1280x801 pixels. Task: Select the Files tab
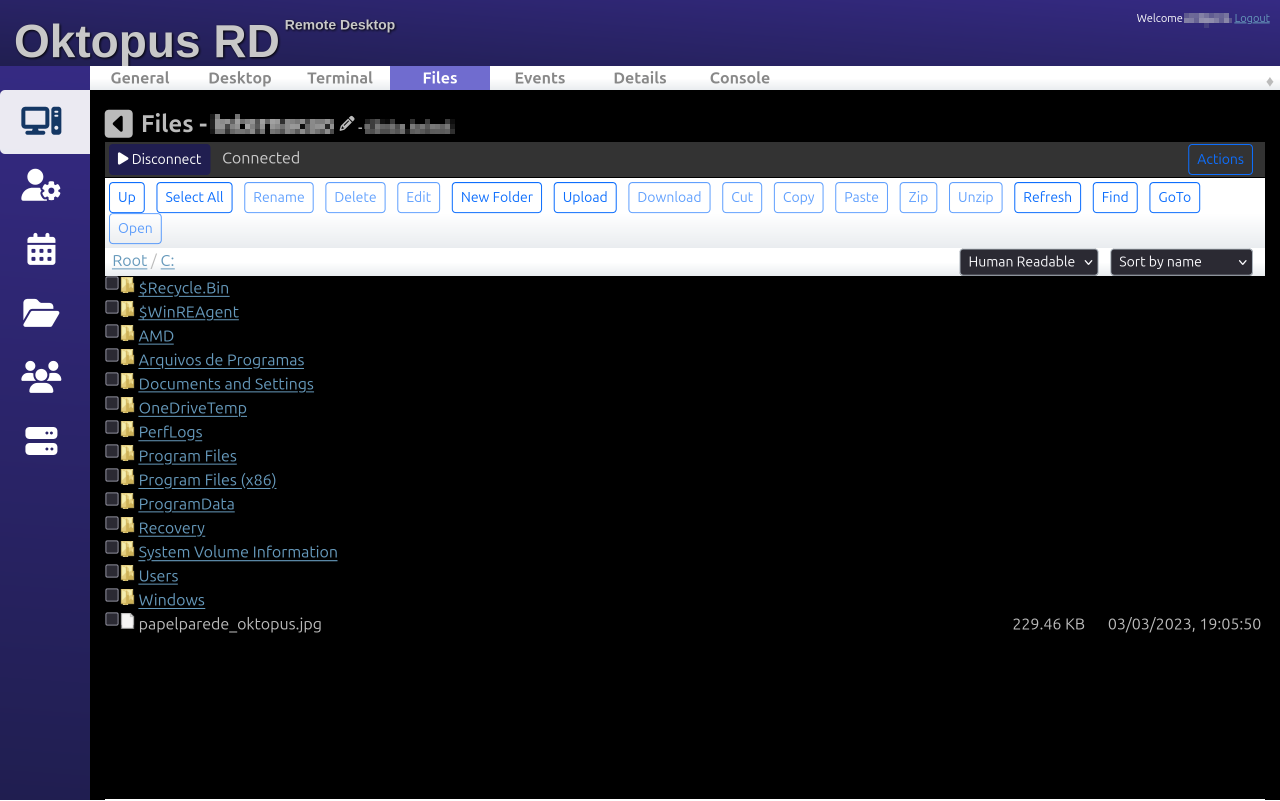(x=440, y=78)
